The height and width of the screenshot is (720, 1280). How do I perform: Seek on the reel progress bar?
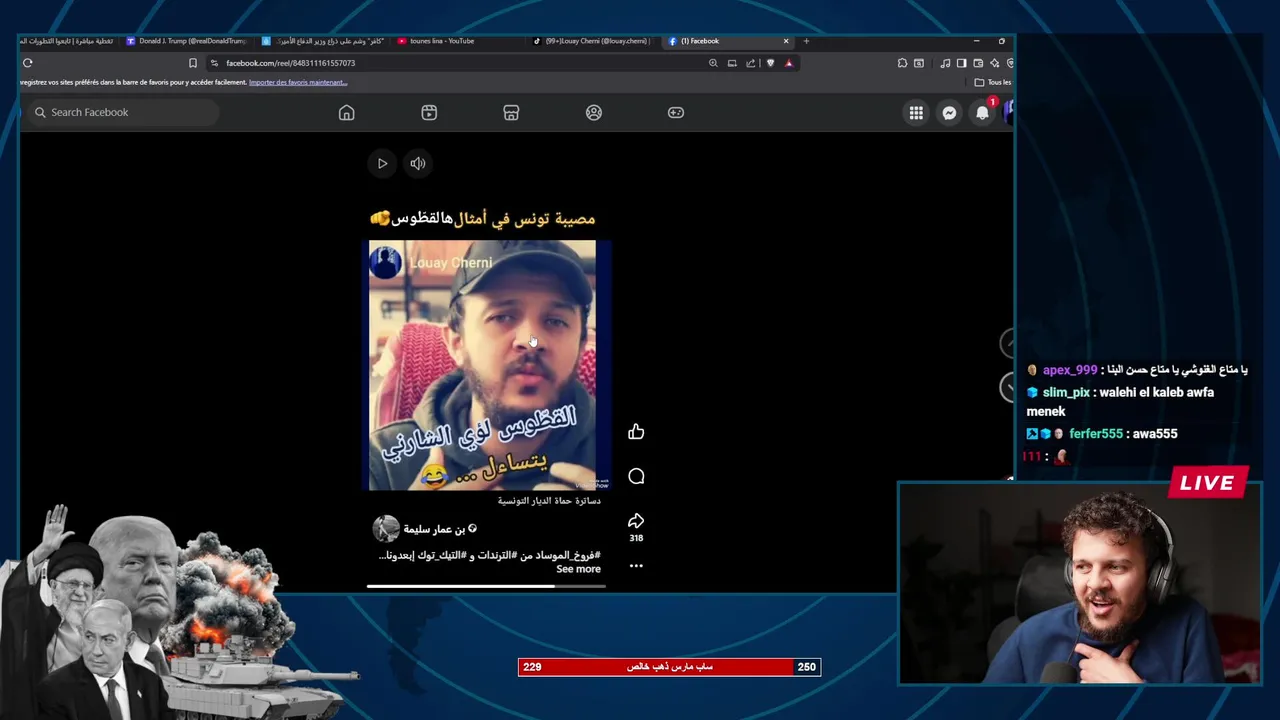[x=486, y=587]
